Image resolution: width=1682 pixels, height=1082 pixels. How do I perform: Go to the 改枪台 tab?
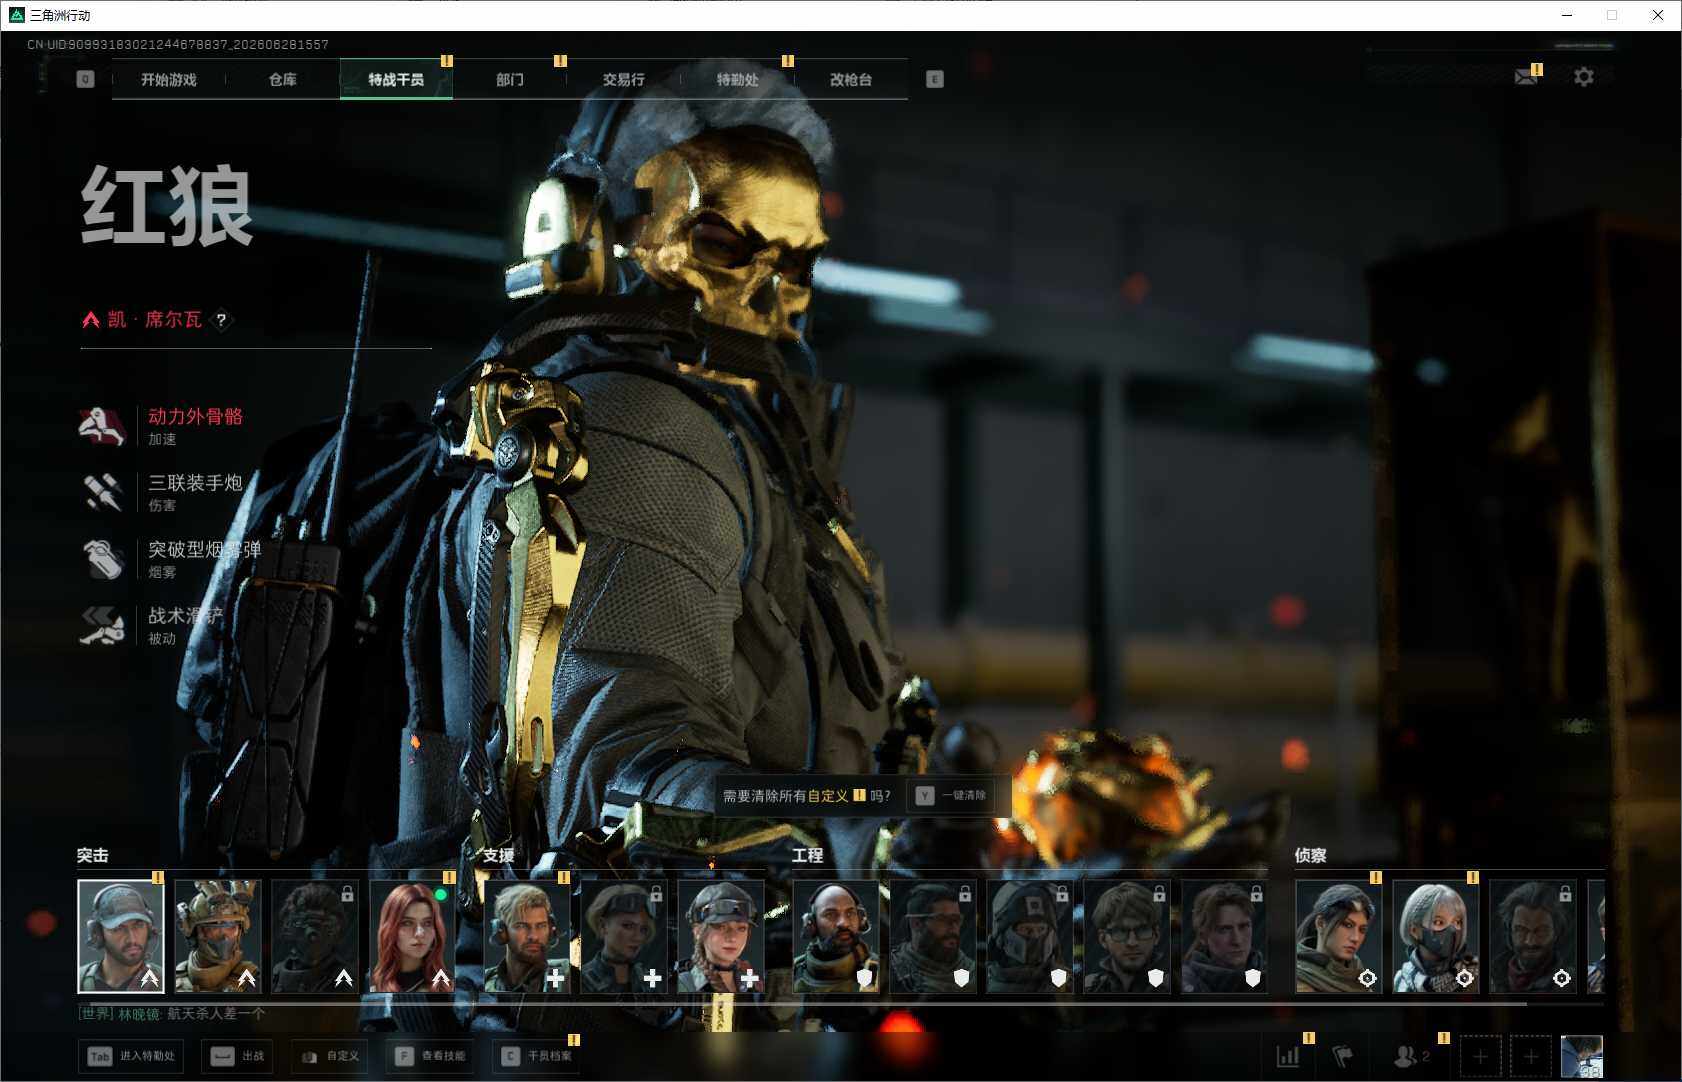click(x=851, y=80)
